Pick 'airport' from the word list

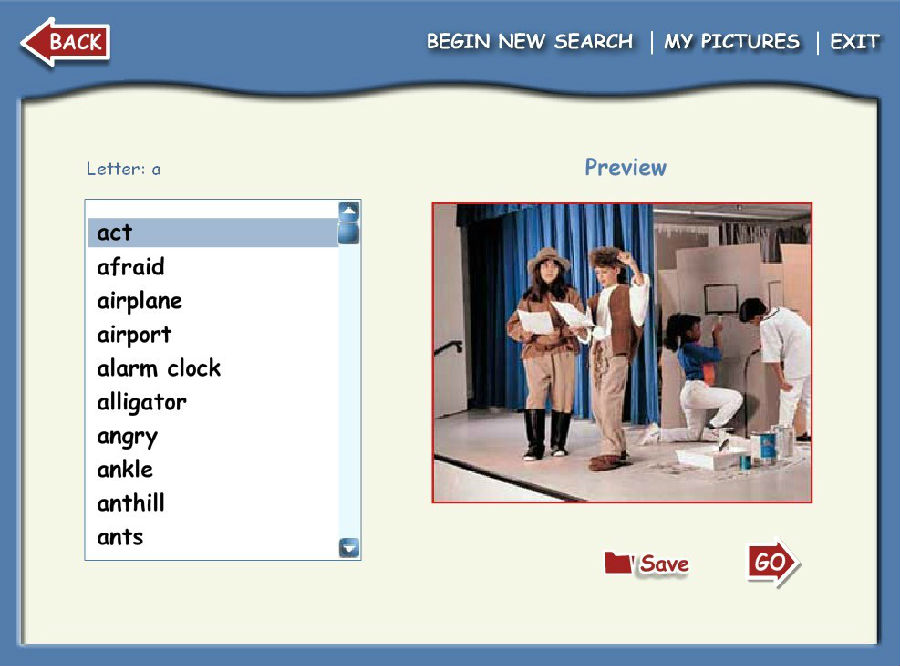(134, 335)
